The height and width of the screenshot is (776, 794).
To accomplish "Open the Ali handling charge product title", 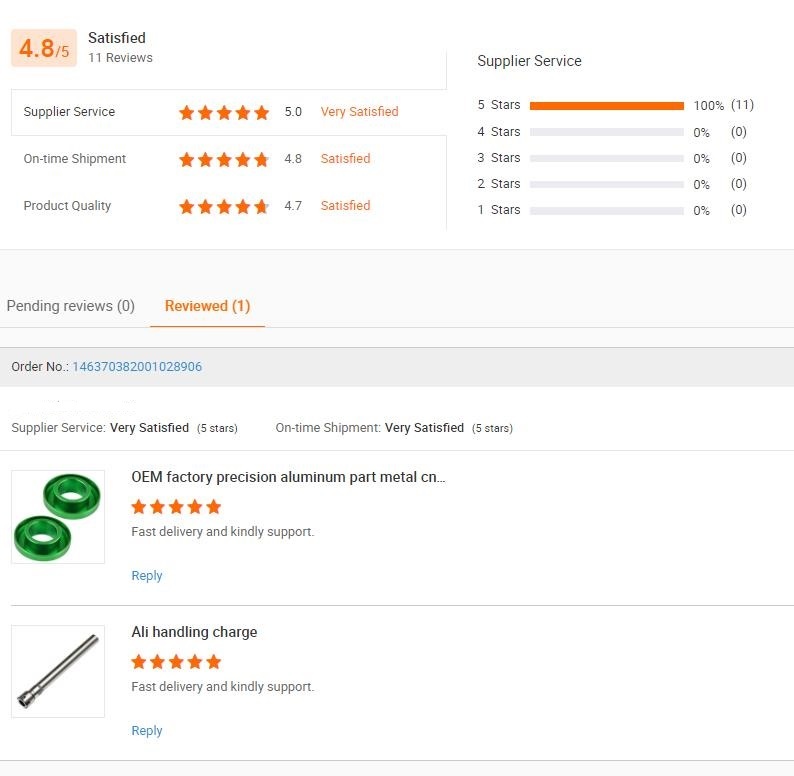I will pyautogui.click(x=194, y=632).
